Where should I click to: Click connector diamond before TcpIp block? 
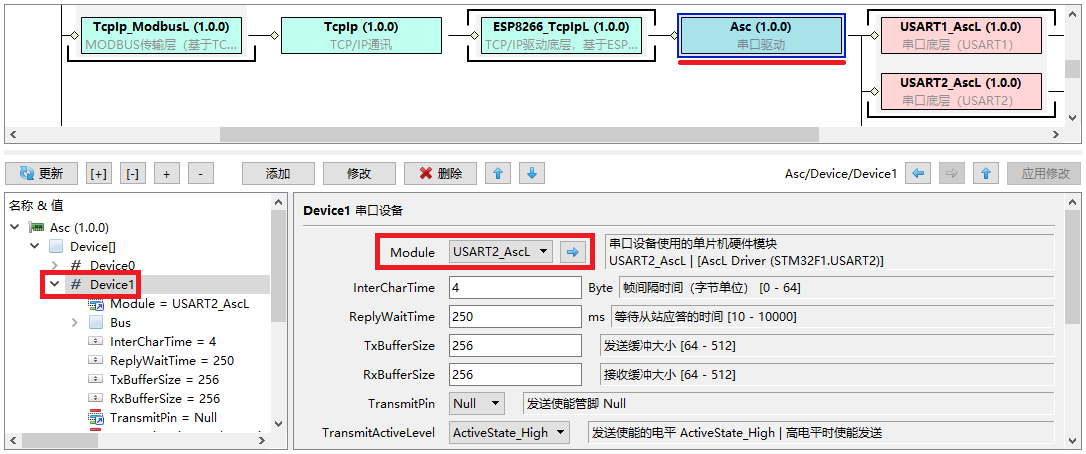point(274,35)
